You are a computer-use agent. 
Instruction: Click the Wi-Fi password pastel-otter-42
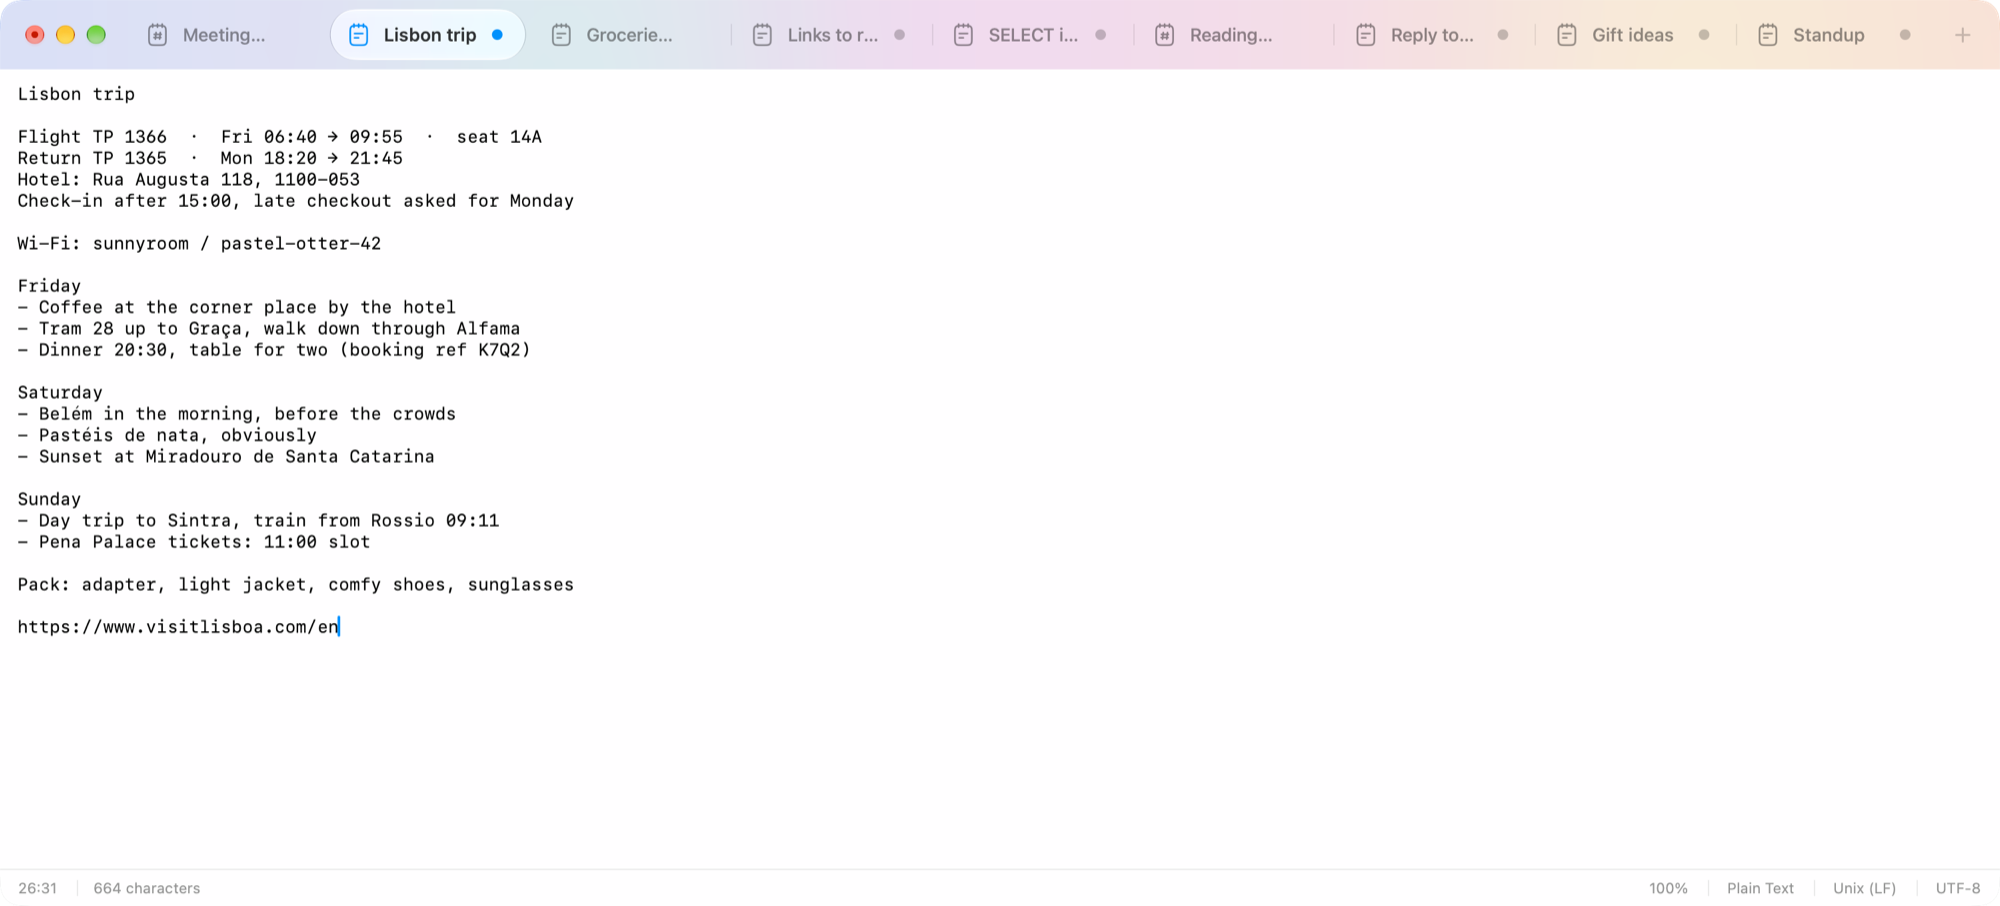[301, 243]
